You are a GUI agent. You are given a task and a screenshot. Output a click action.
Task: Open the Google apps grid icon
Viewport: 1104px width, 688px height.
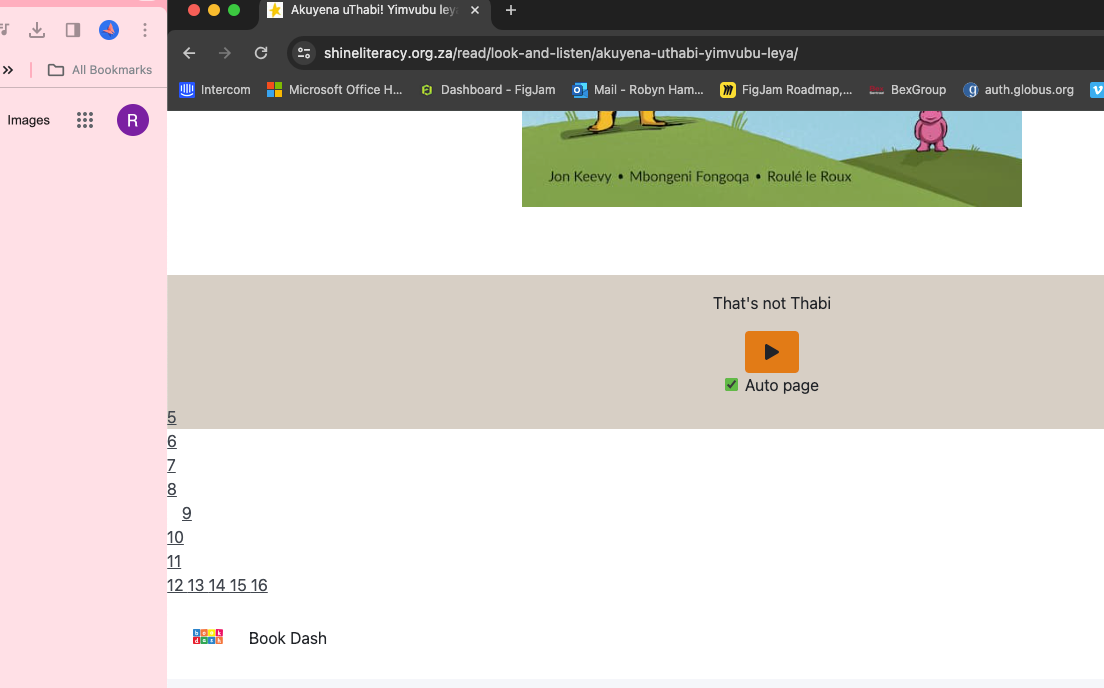point(85,120)
